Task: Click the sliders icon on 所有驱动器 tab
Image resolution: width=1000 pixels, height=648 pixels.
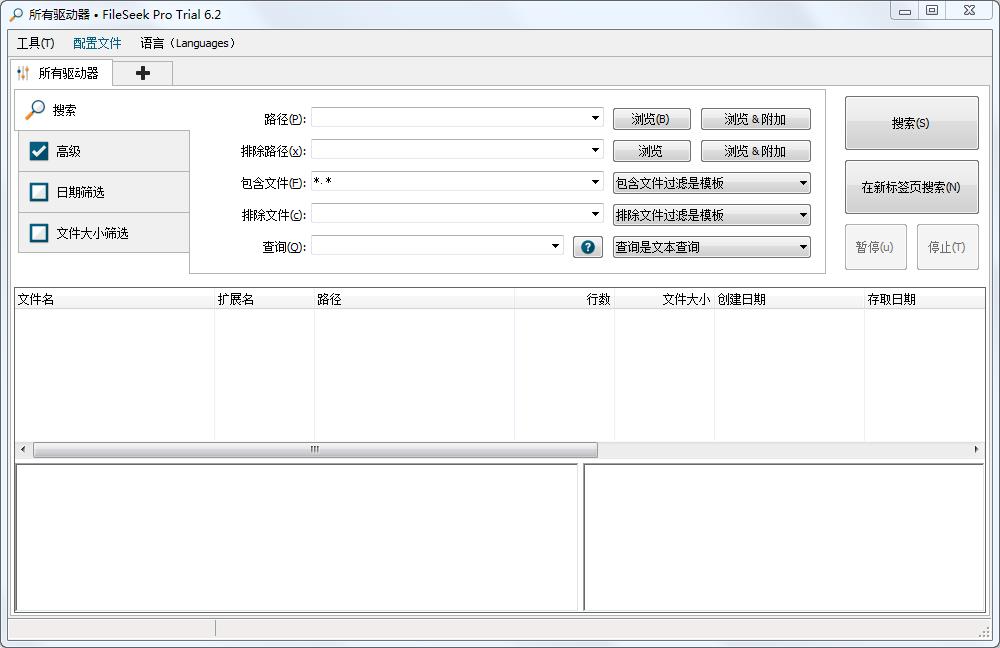Action: (22, 72)
